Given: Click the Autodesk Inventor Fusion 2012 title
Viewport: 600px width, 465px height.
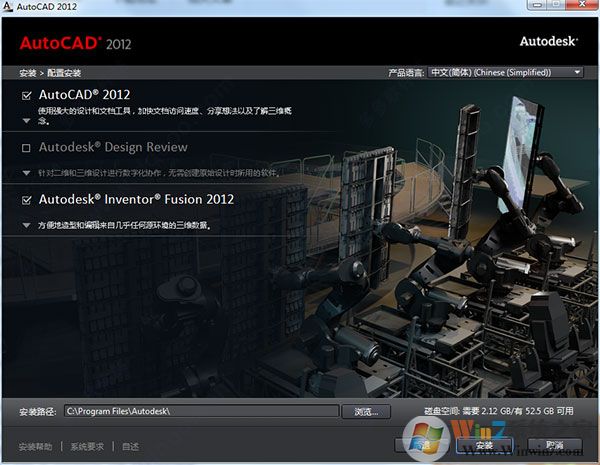Looking at the screenshot, I should tap(136, 199).
